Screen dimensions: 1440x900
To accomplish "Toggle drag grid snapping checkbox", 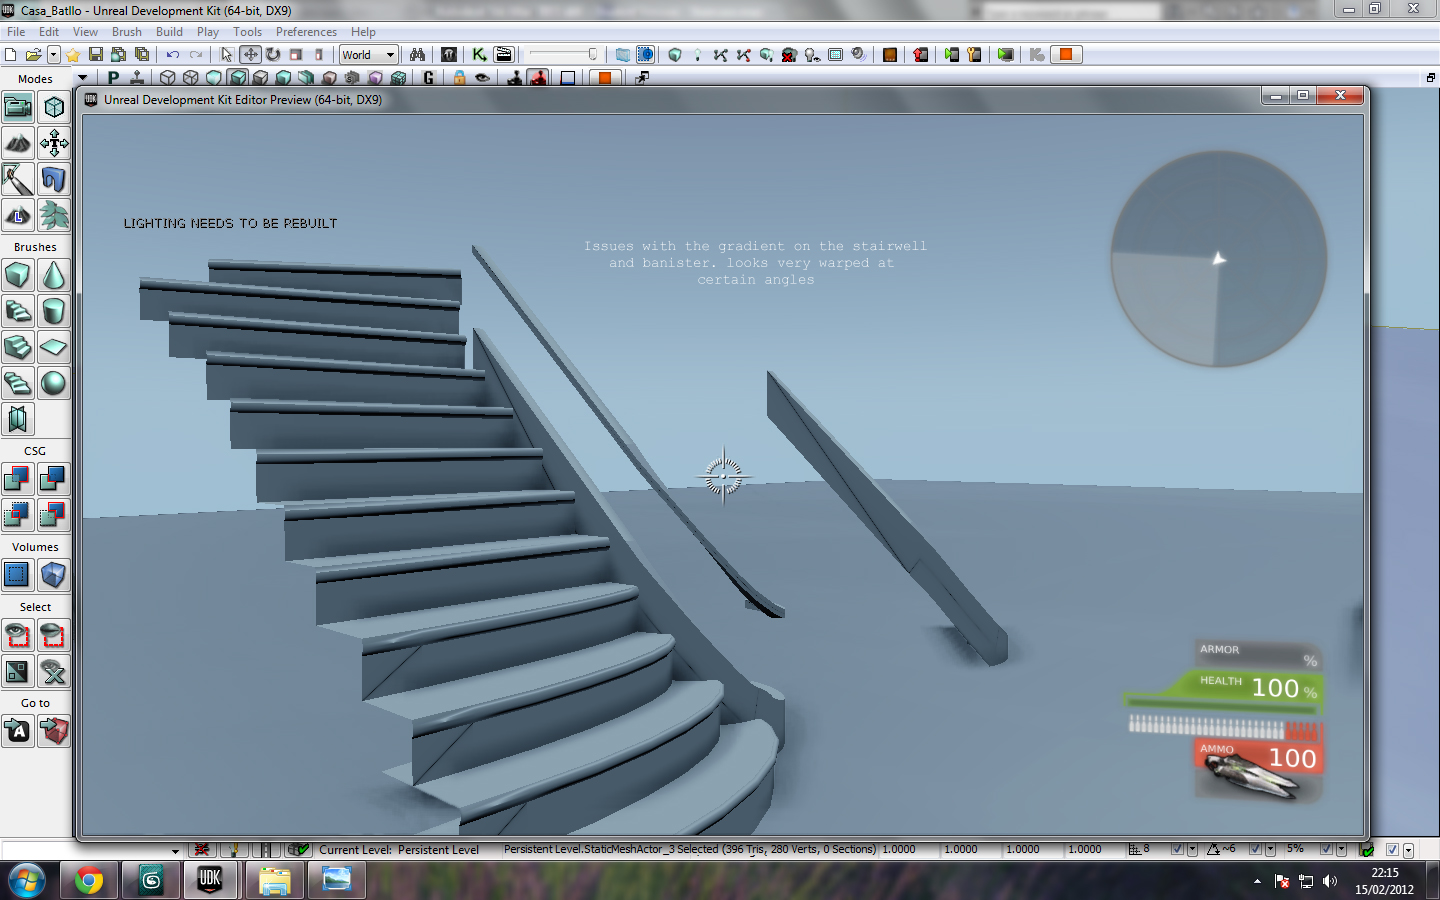I will coord(1178,849).
